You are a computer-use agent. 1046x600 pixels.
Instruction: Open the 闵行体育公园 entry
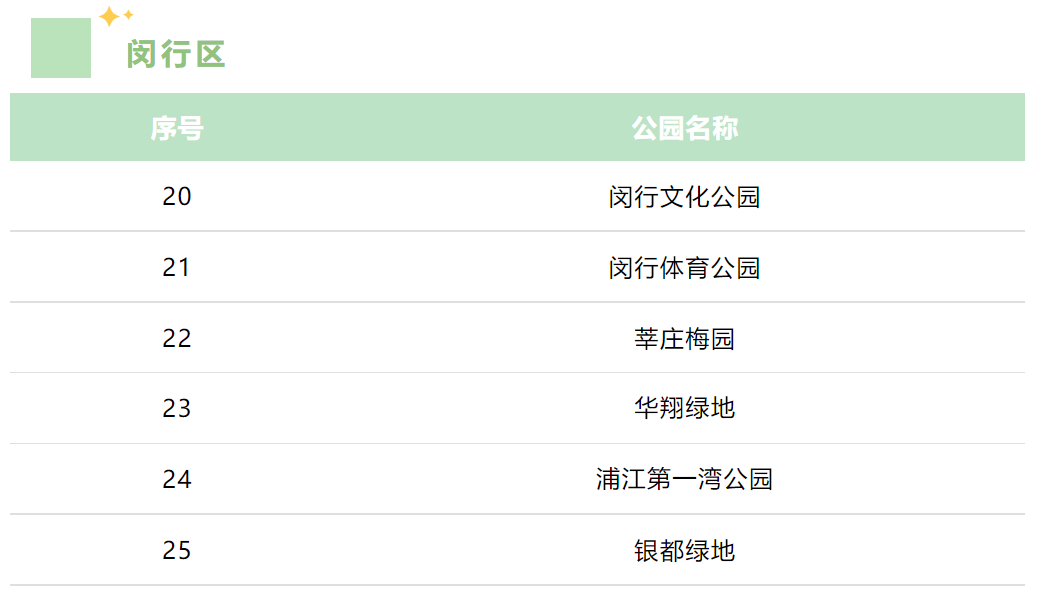685,268
